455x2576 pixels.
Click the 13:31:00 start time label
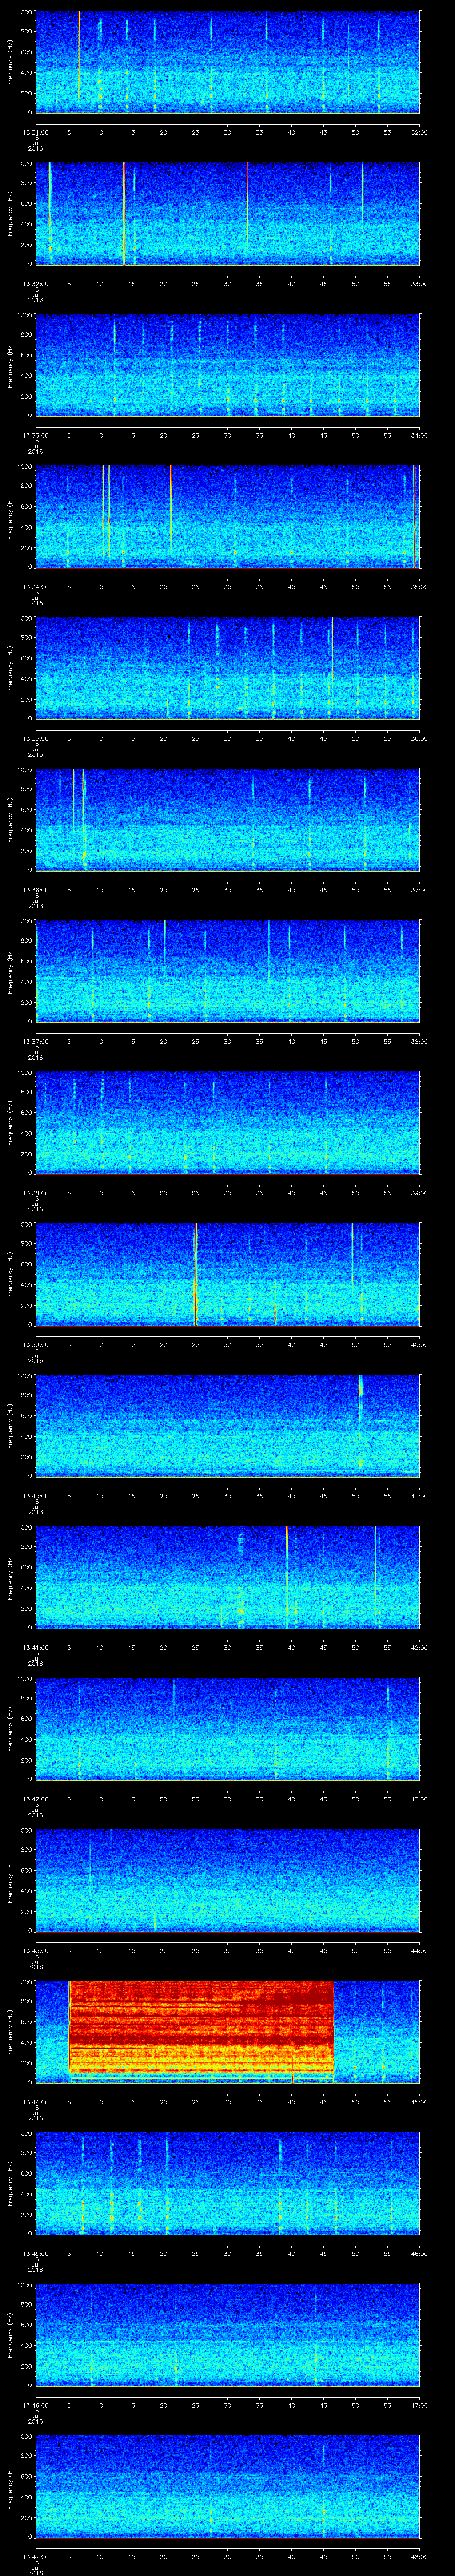coord(35,132)
